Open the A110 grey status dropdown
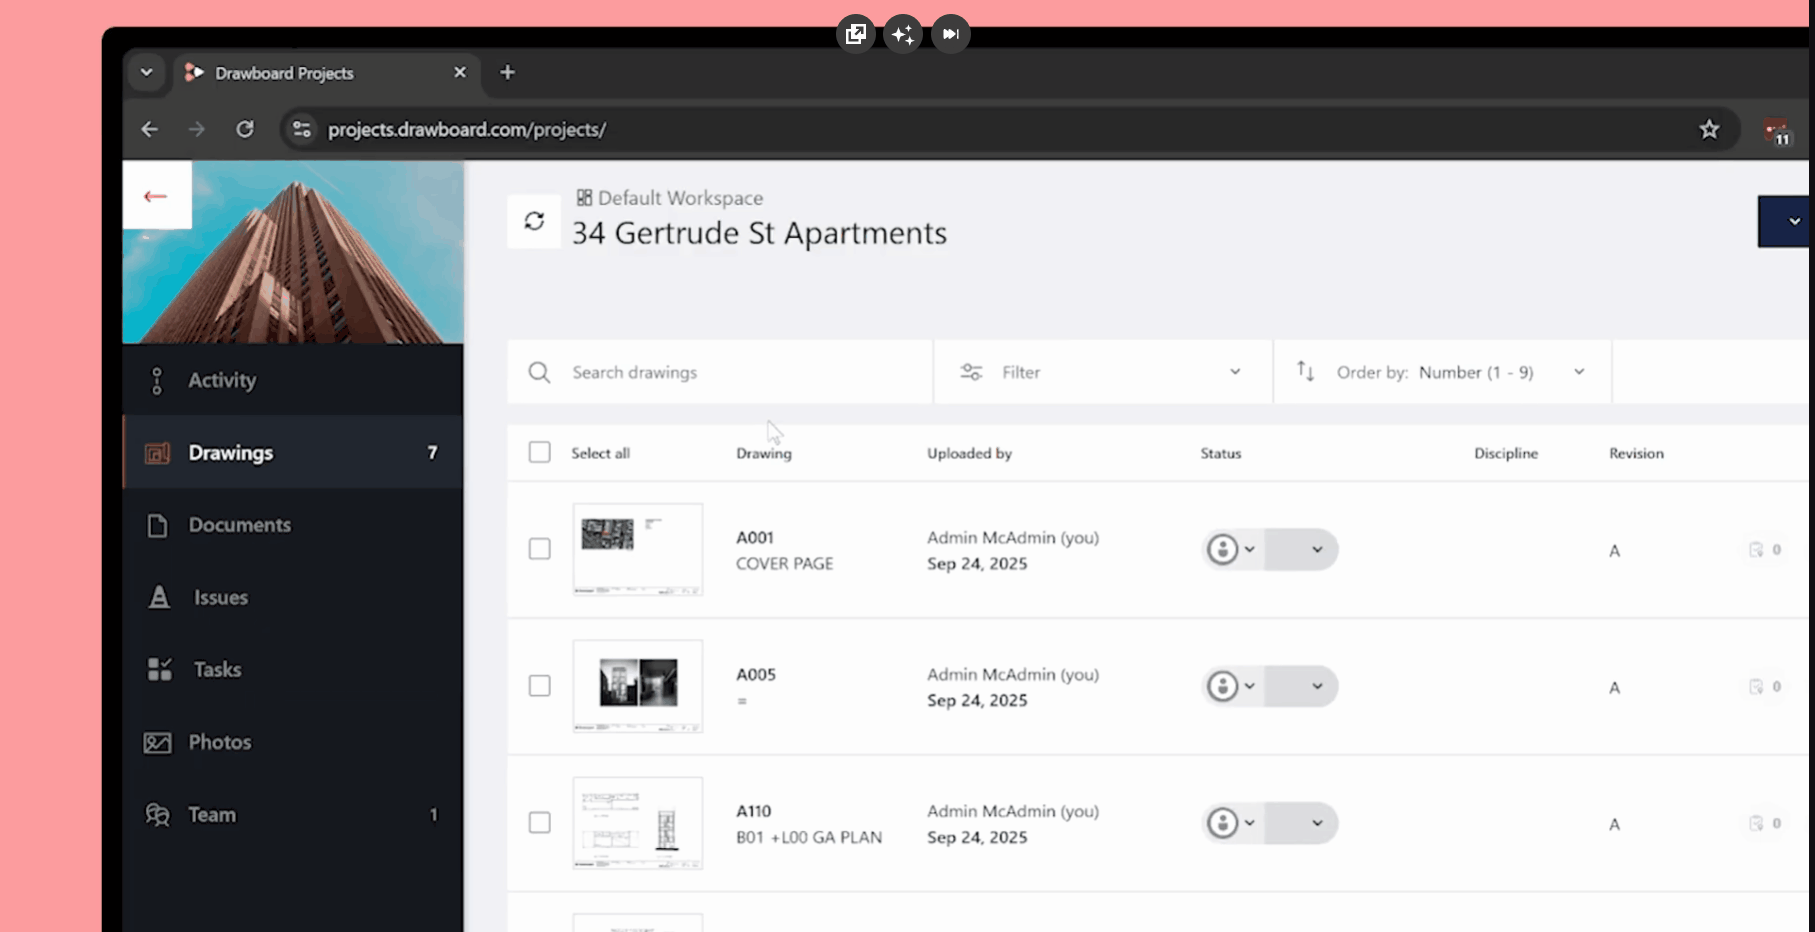 click(x=1301, y=823)
